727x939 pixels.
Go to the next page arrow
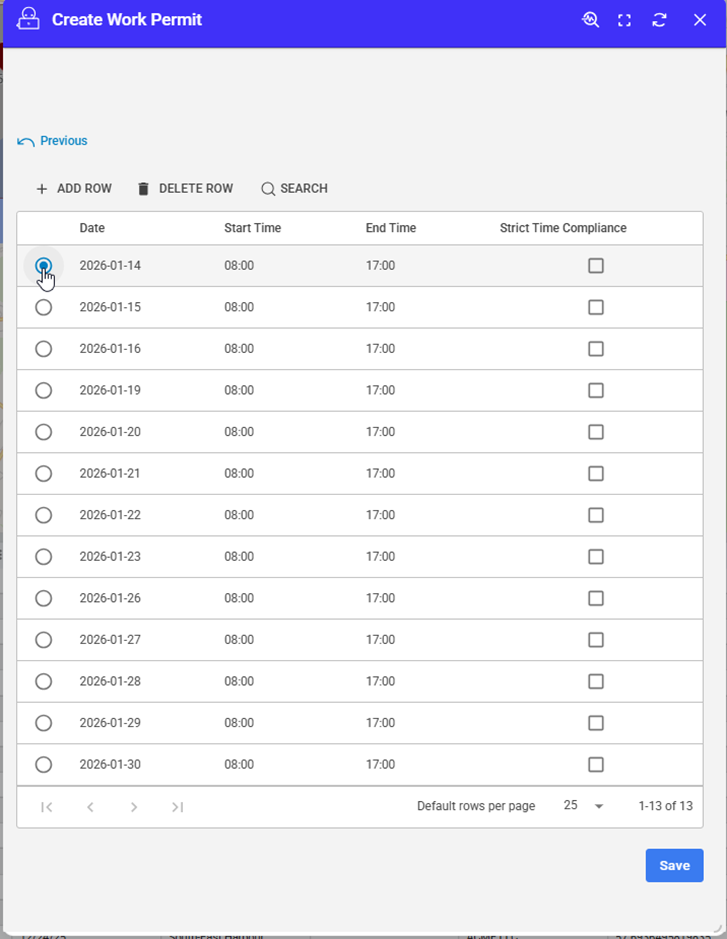[x=134, y=807]
